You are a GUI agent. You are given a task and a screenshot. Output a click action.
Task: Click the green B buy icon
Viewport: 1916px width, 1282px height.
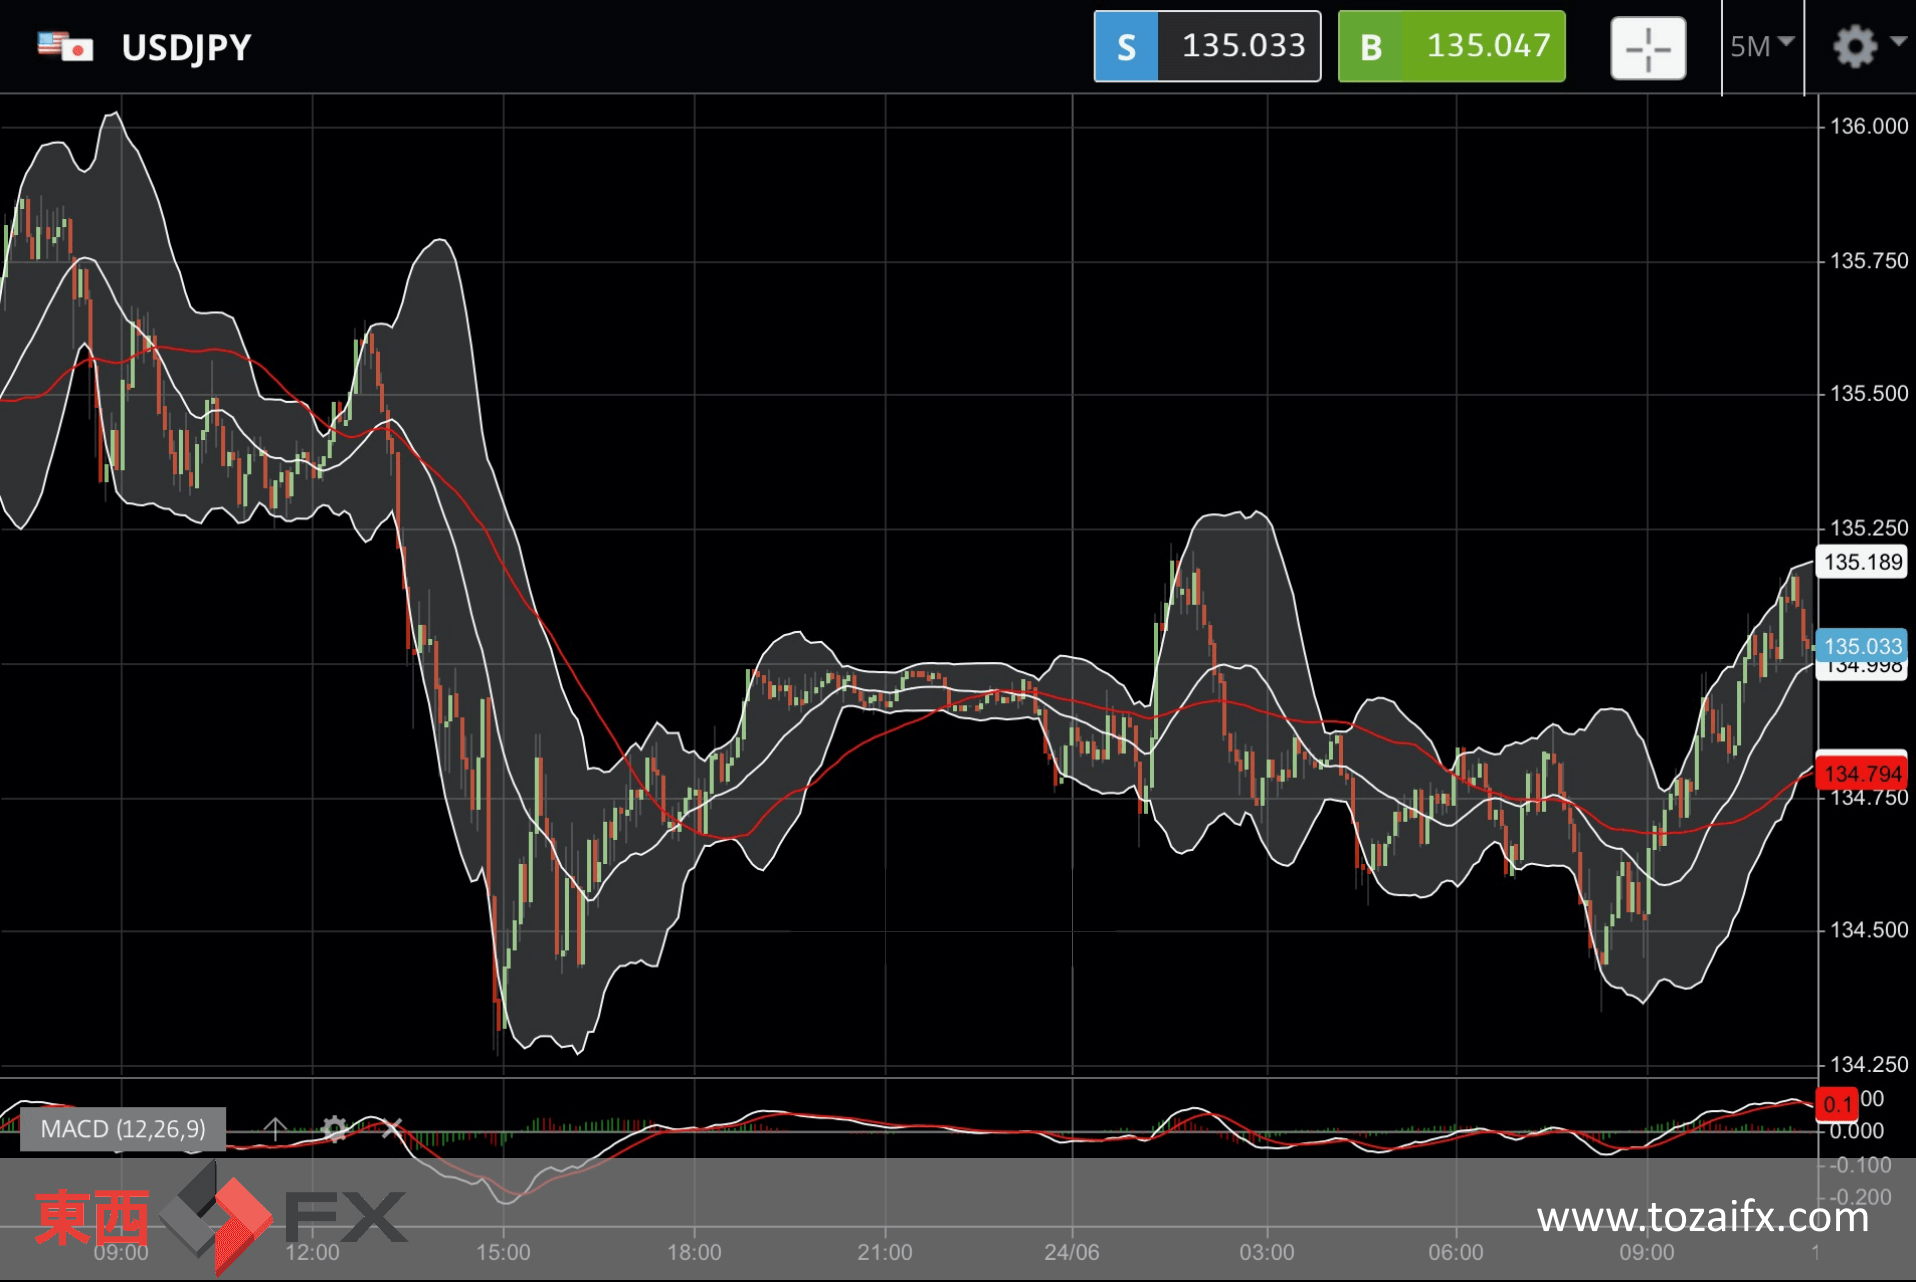[x=1371, y=46]
